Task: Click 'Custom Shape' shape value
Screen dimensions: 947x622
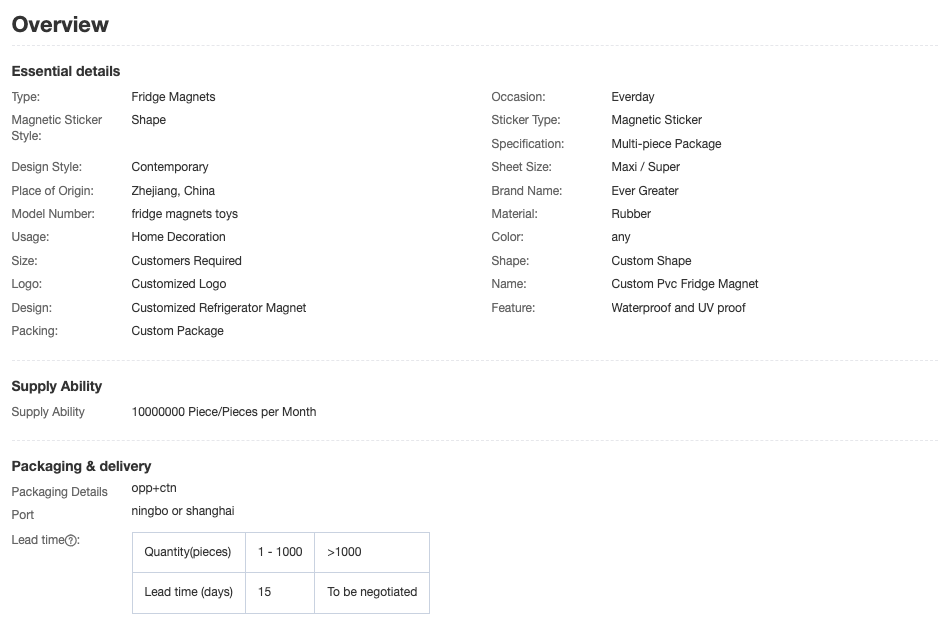Action: tap(651, 261)
